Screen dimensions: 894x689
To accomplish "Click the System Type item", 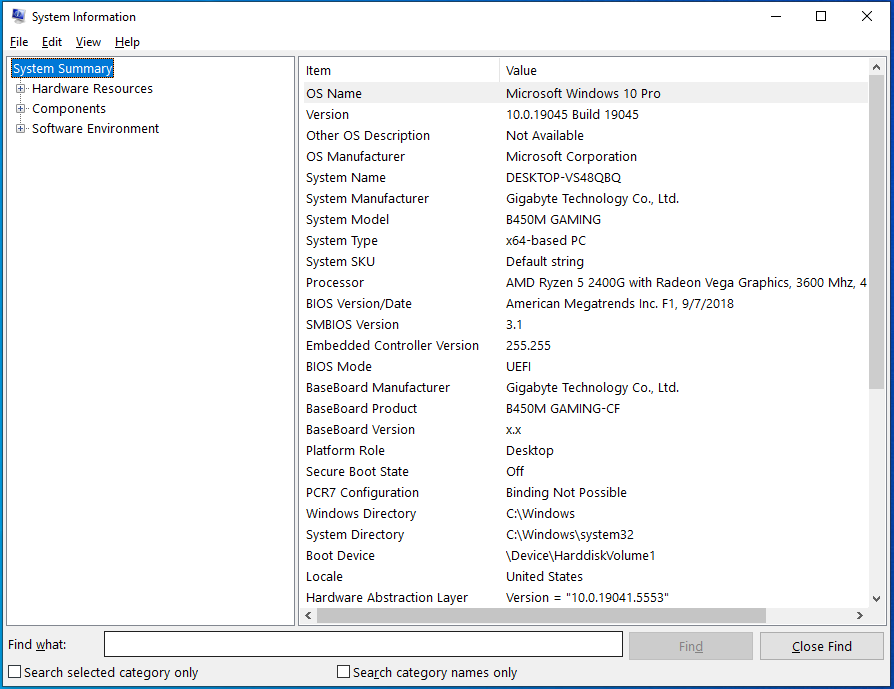I will coord(342,241).
